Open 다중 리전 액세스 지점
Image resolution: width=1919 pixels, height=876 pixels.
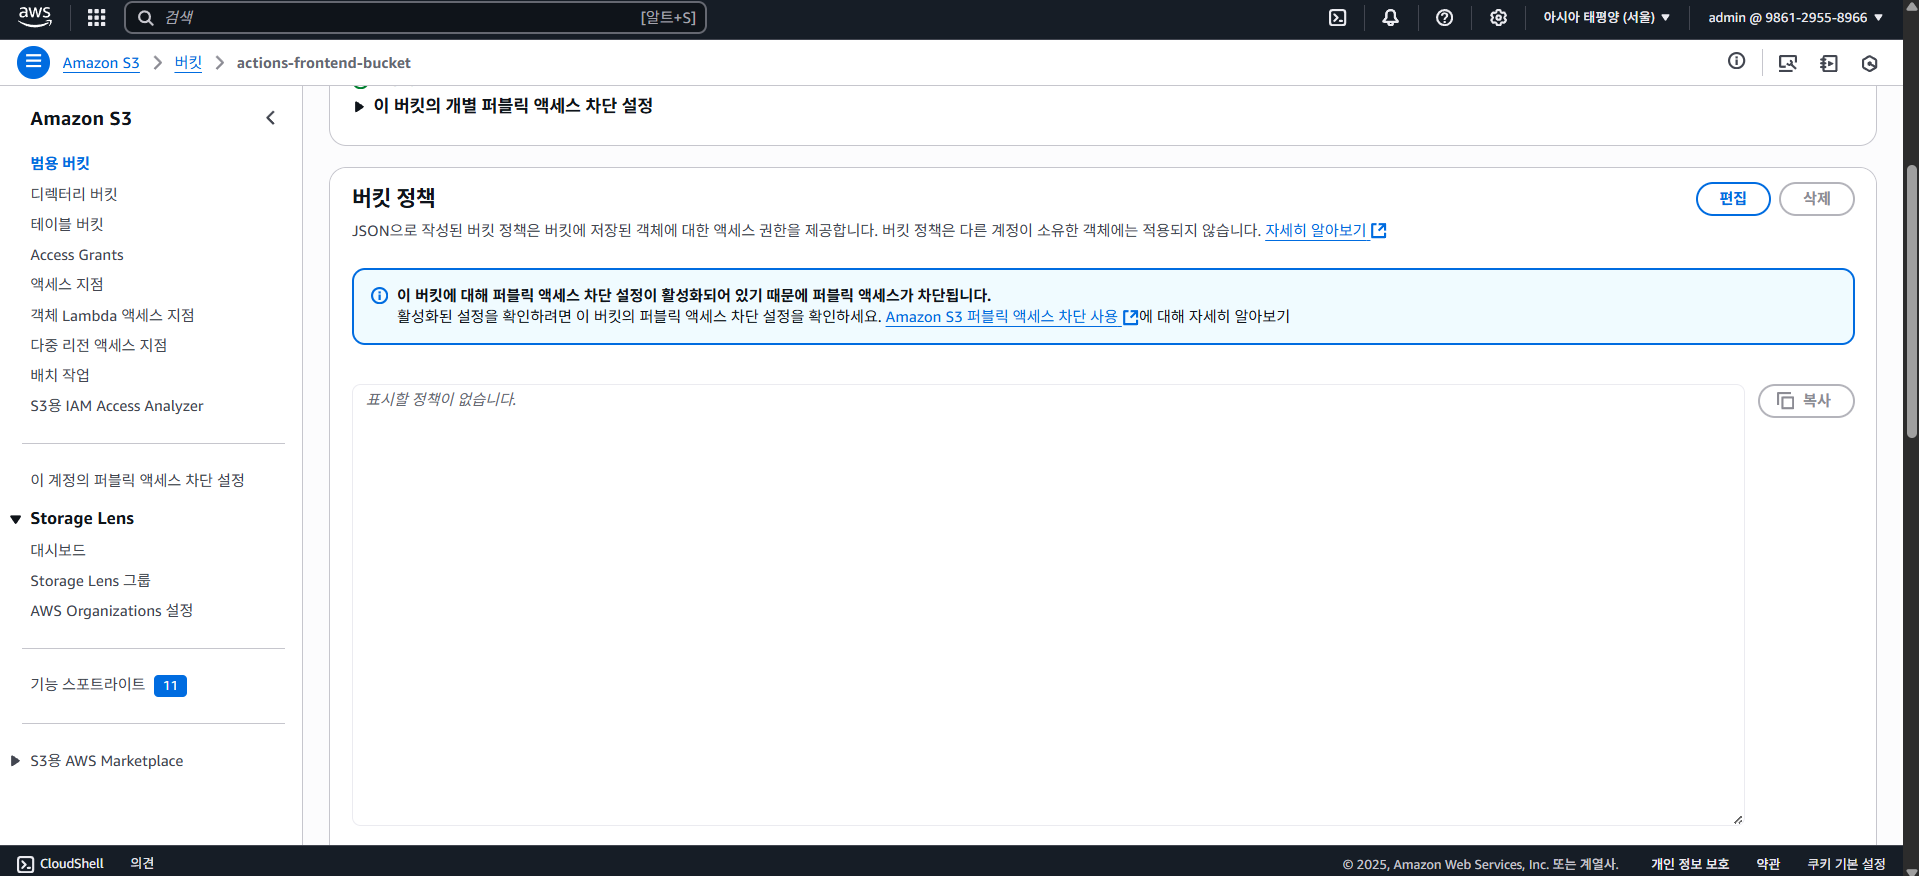click(99, 345)
